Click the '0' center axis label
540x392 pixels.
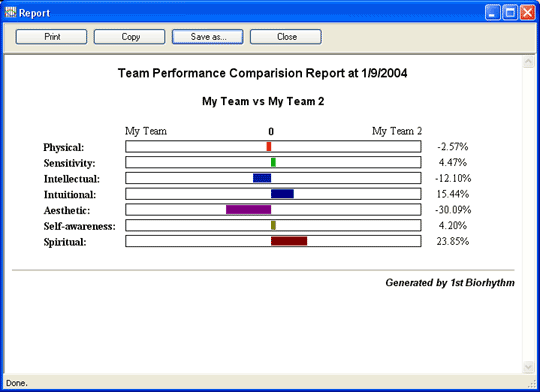click(271, 132)
